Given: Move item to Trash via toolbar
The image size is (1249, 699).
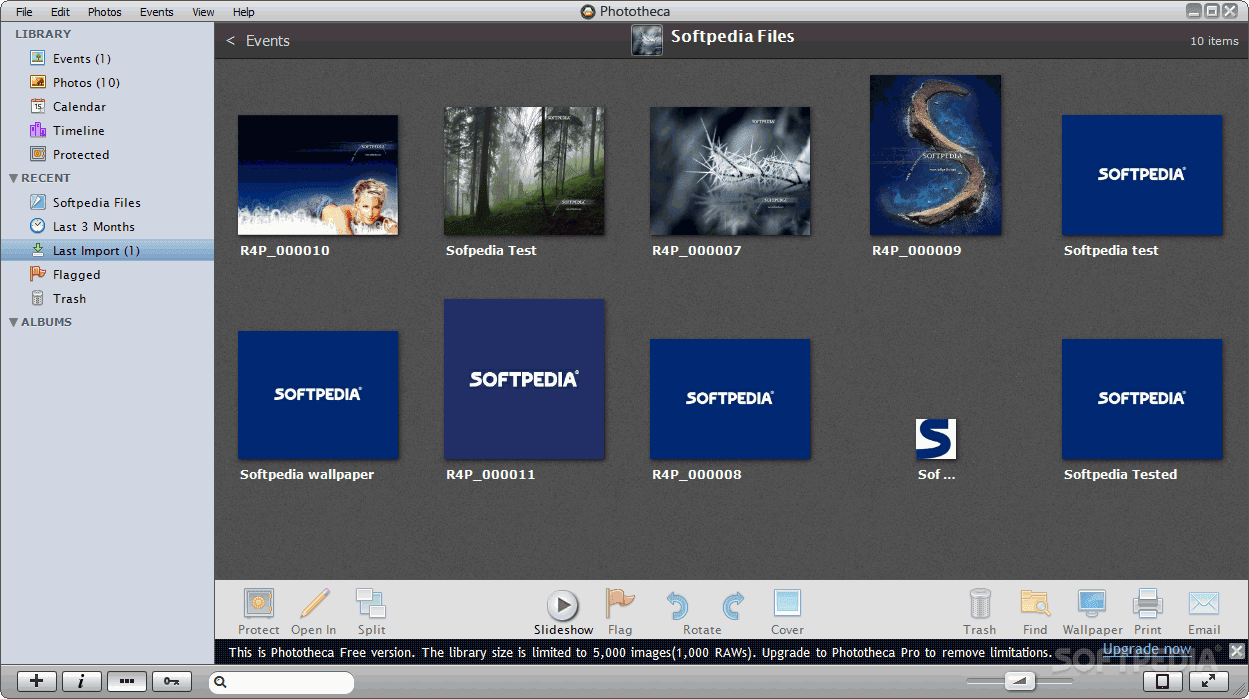Looking at the screenshot, I should coord(980,604).
